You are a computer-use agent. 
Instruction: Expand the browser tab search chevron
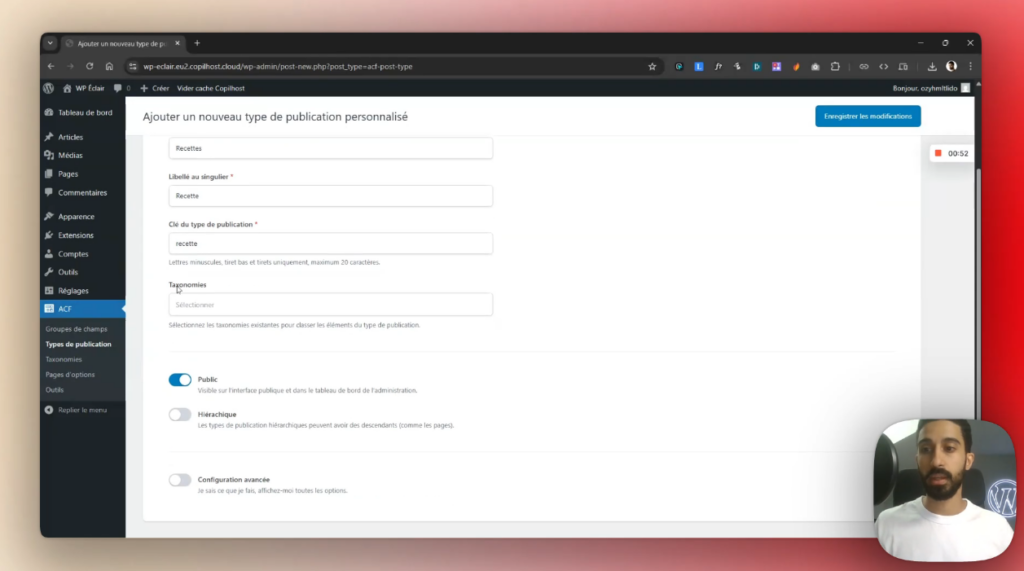(x=51, y=43)
